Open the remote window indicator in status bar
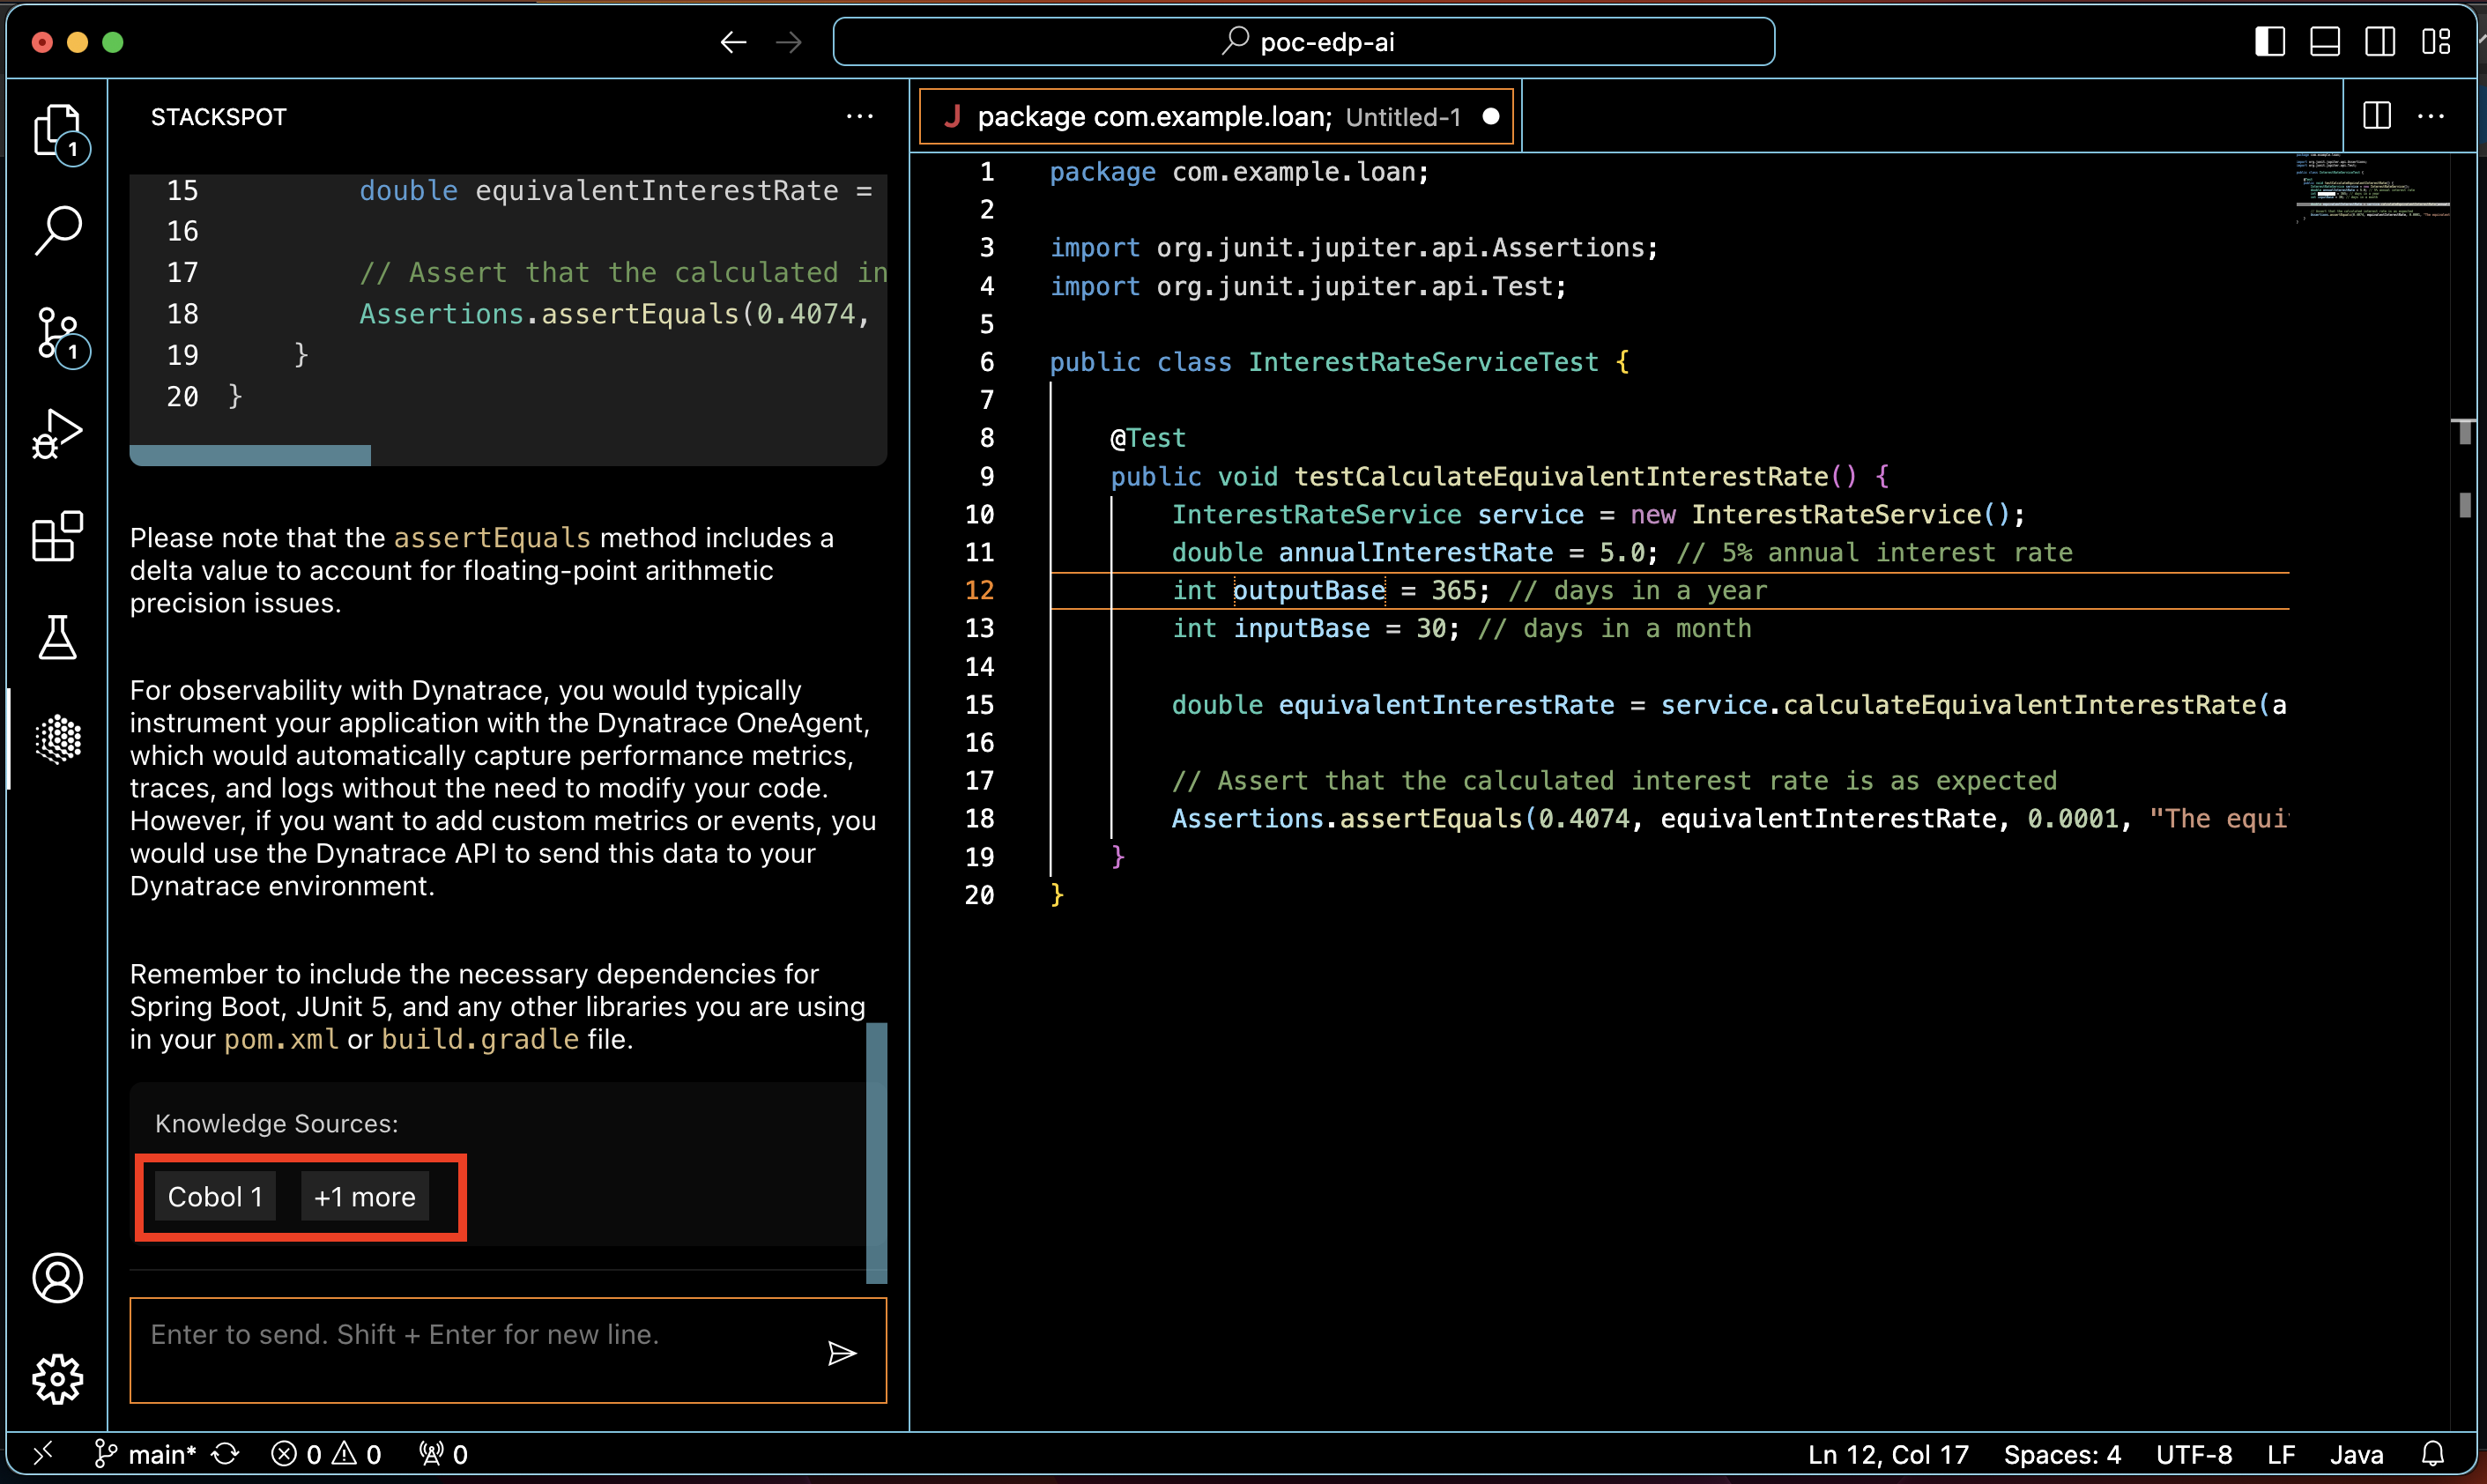The height and width of the screenshot is (1484, 2487). [x=42, y=1454]
